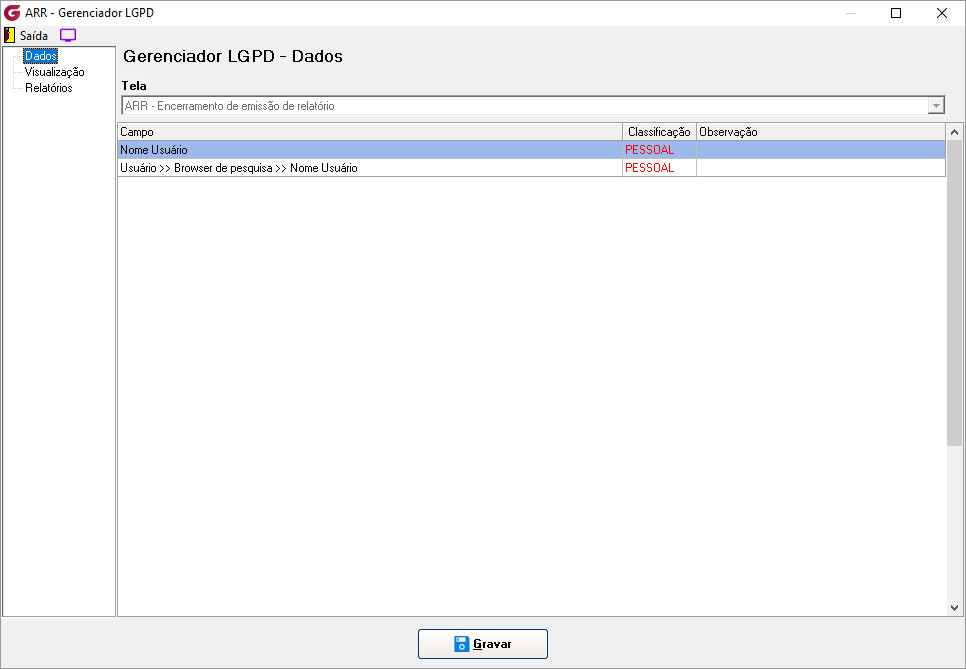This screenshot has height=669, width=966.
Task: Click the Observação column header
Action: tap(821, 132)
